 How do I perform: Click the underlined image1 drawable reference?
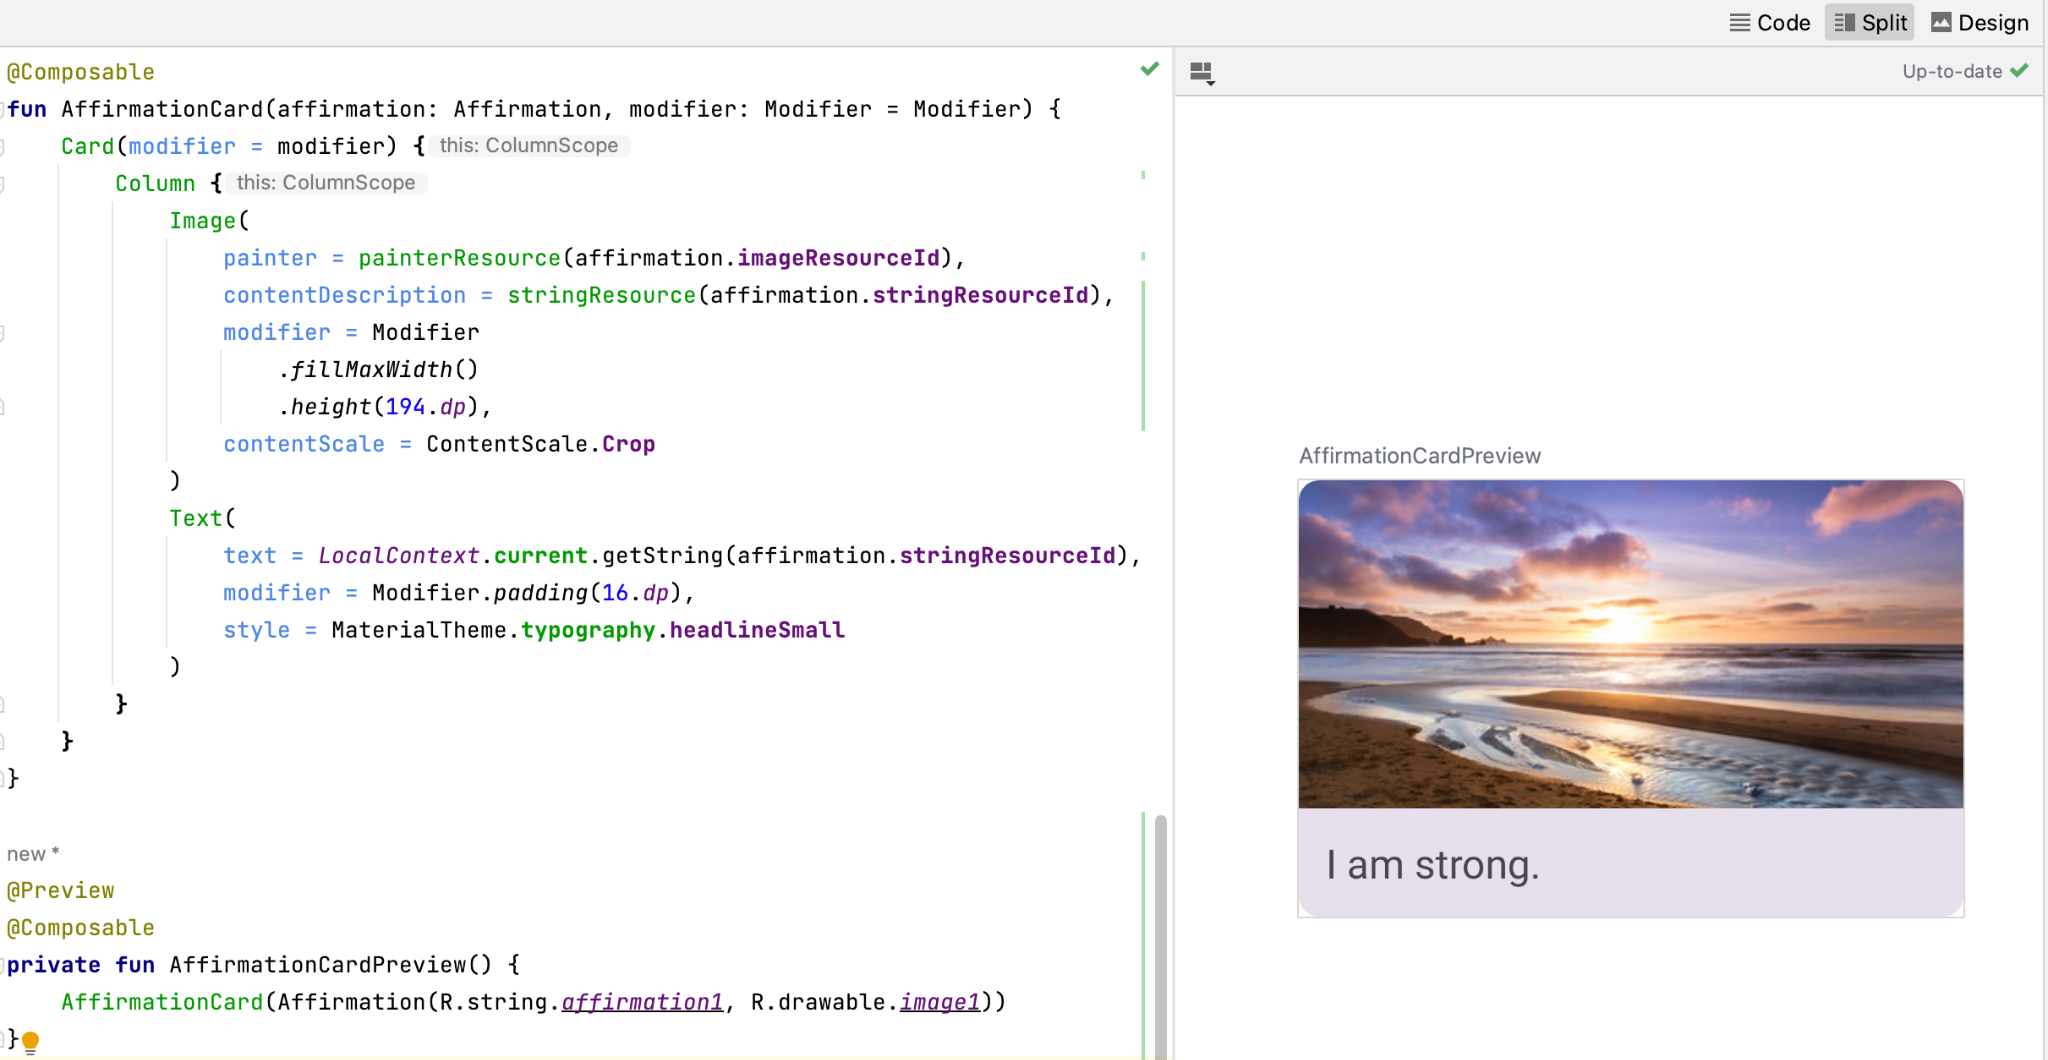pyautogui.click(x=939, y=1002)
